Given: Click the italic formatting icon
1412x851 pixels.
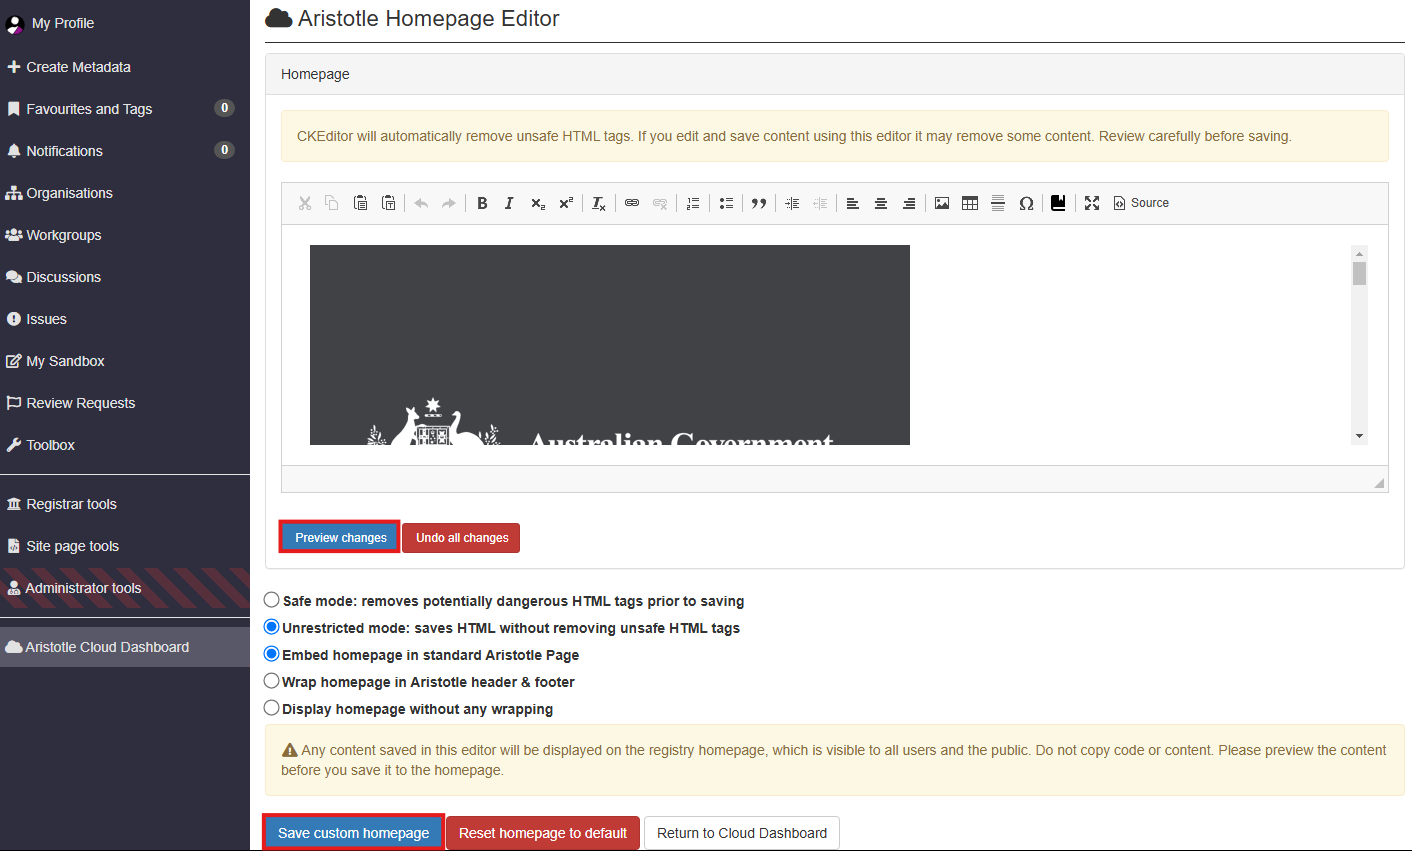Looking at the screenshot, I should (509, 203).
